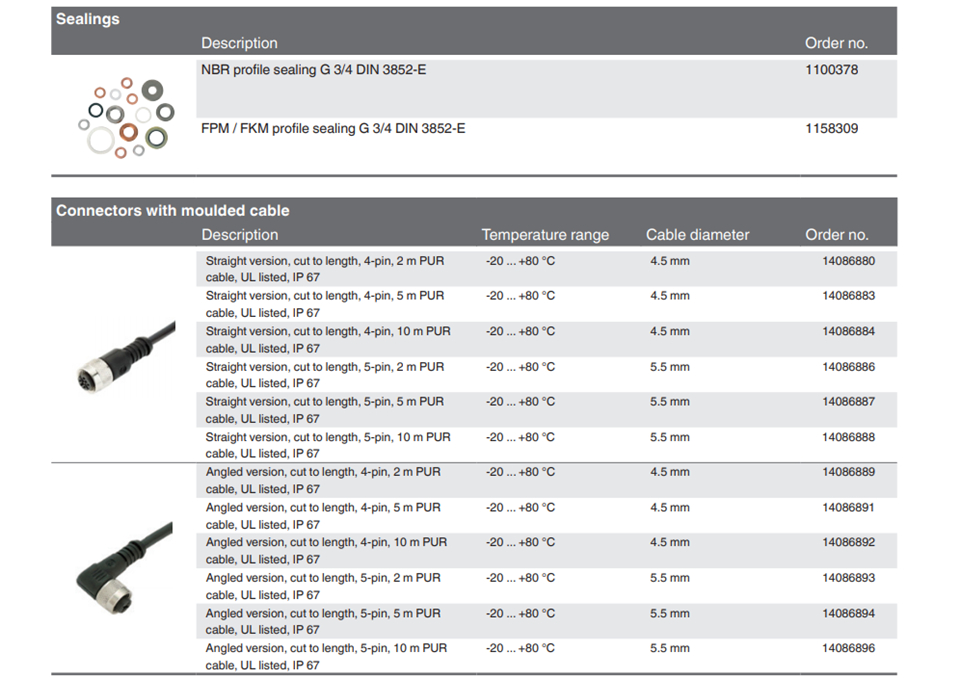The width and height of the screenshot is (960, 678).
Task: Click NBR profile sealing G 3/4 description
Action: (x=313, y=70)
